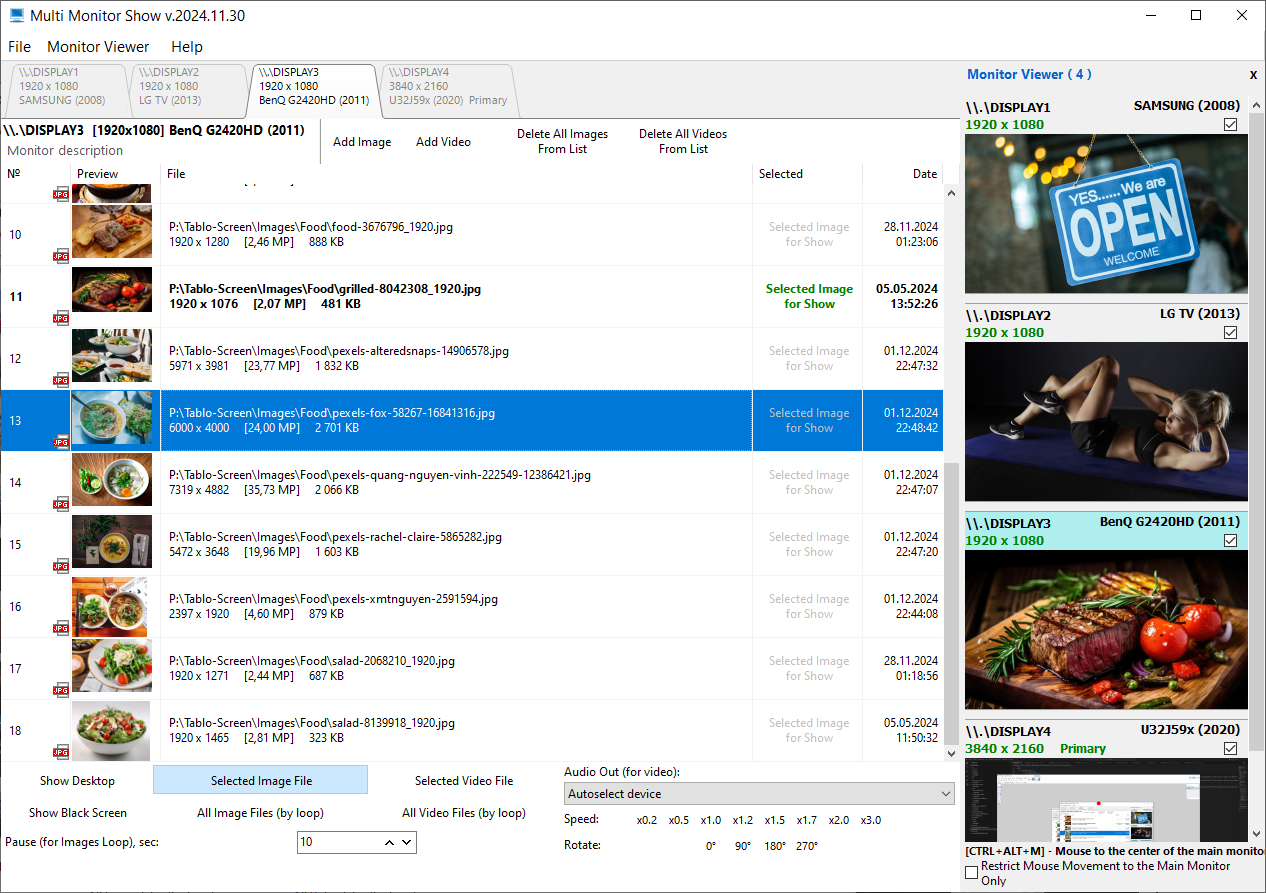Image resolution: width=1266 pixels, height=893 pixels.
Task: Click Show Black Screen button
Action: tap(78, 813)
